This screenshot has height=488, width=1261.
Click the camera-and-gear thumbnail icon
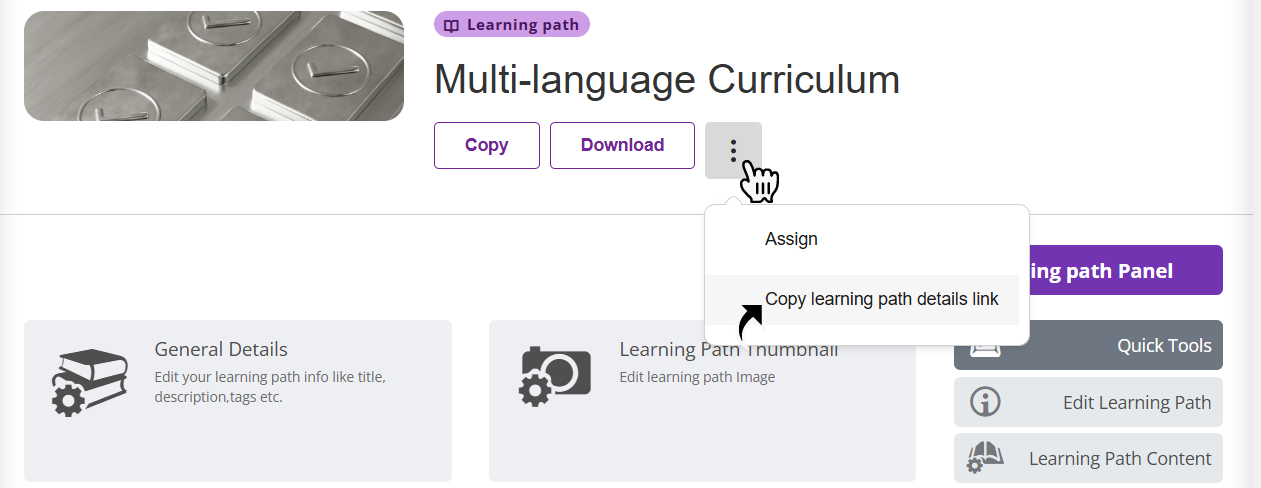(x=555, y=376)
